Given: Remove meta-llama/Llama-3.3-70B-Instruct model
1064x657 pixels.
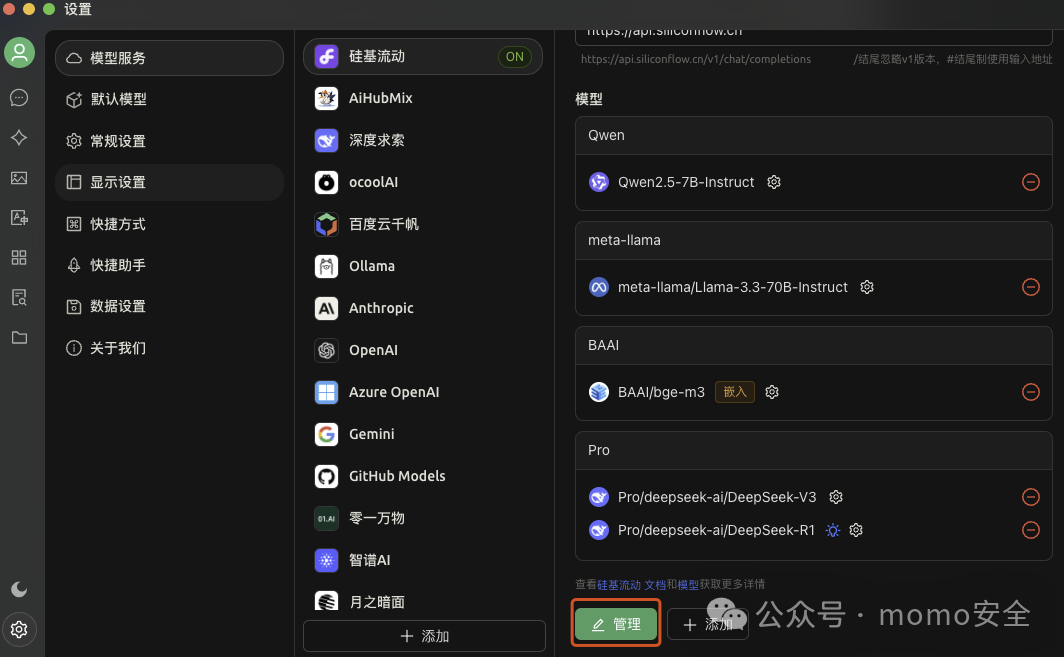Looking at the screenshot, I should click(1031, 287).
